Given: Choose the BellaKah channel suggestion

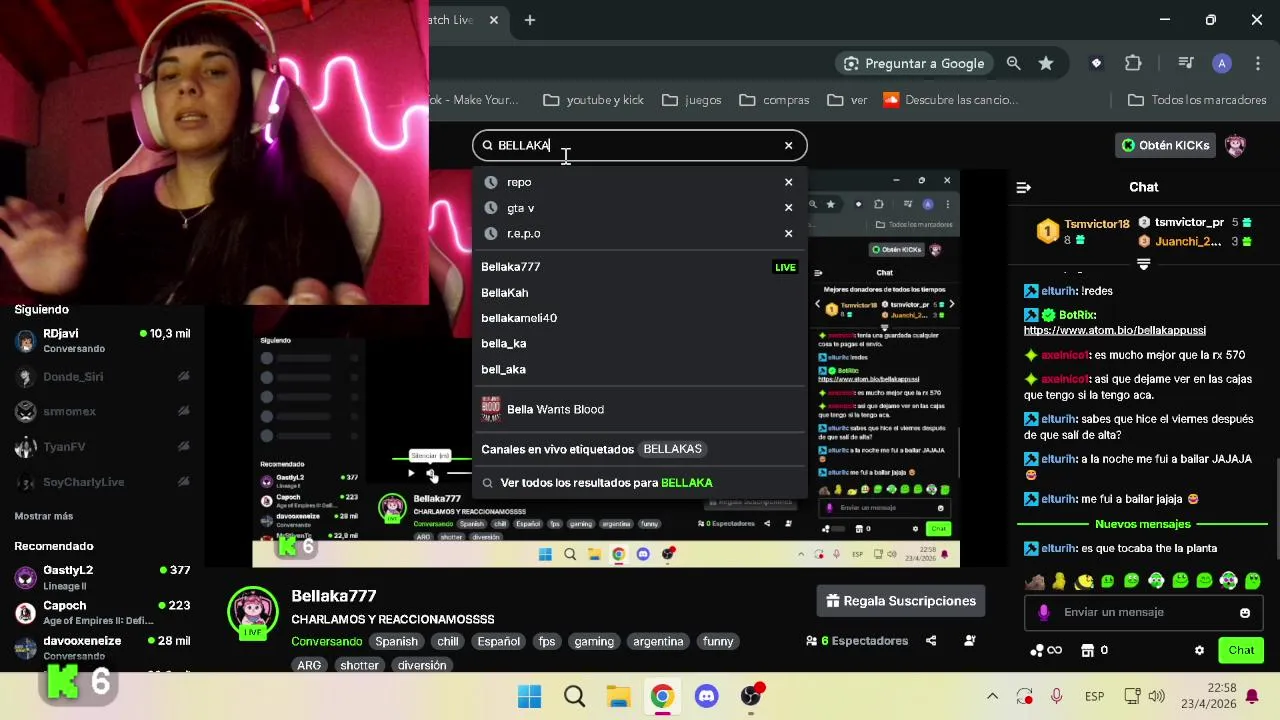Looking at the screenshot, I should [x=640, y=292].
